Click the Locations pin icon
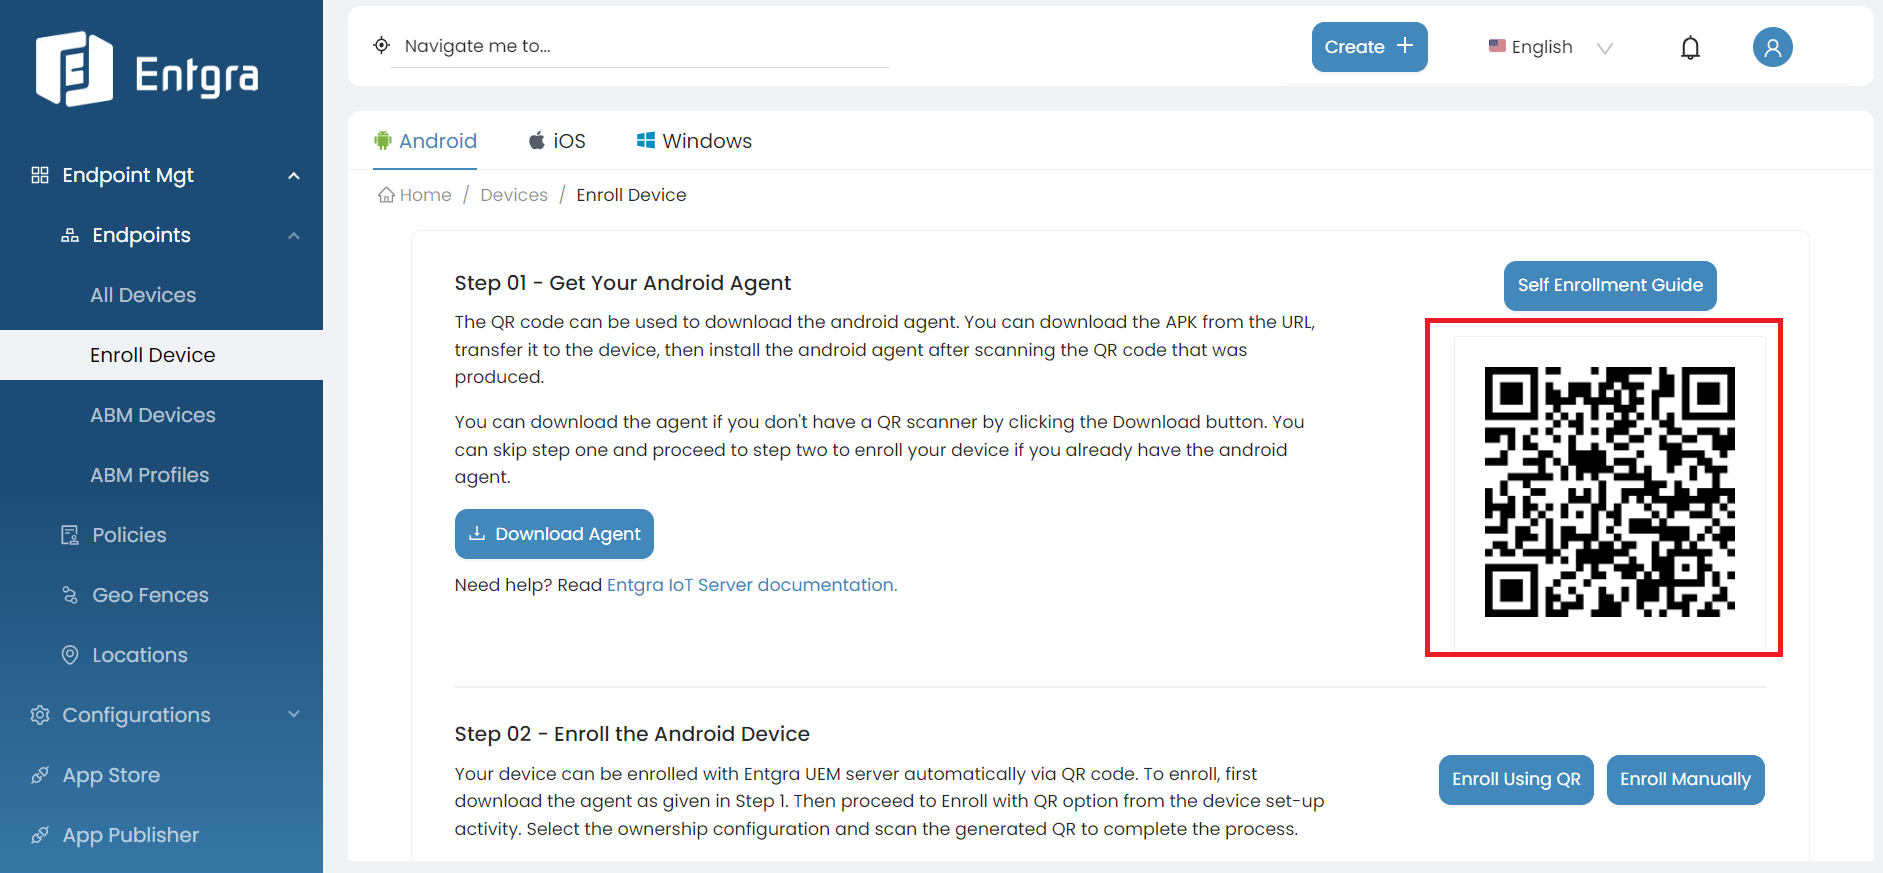Screen dimensions: 1883x873 [x=70, y=655]
